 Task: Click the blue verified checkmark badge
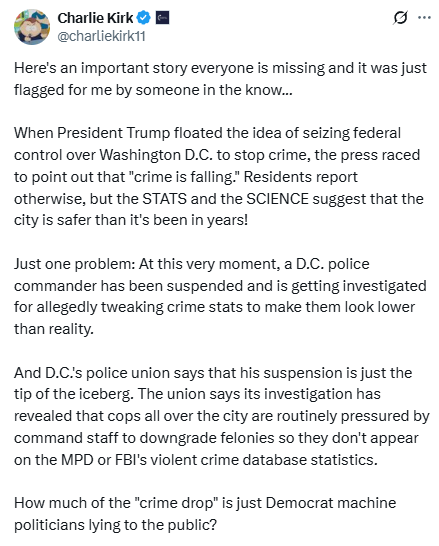point(143,18)
